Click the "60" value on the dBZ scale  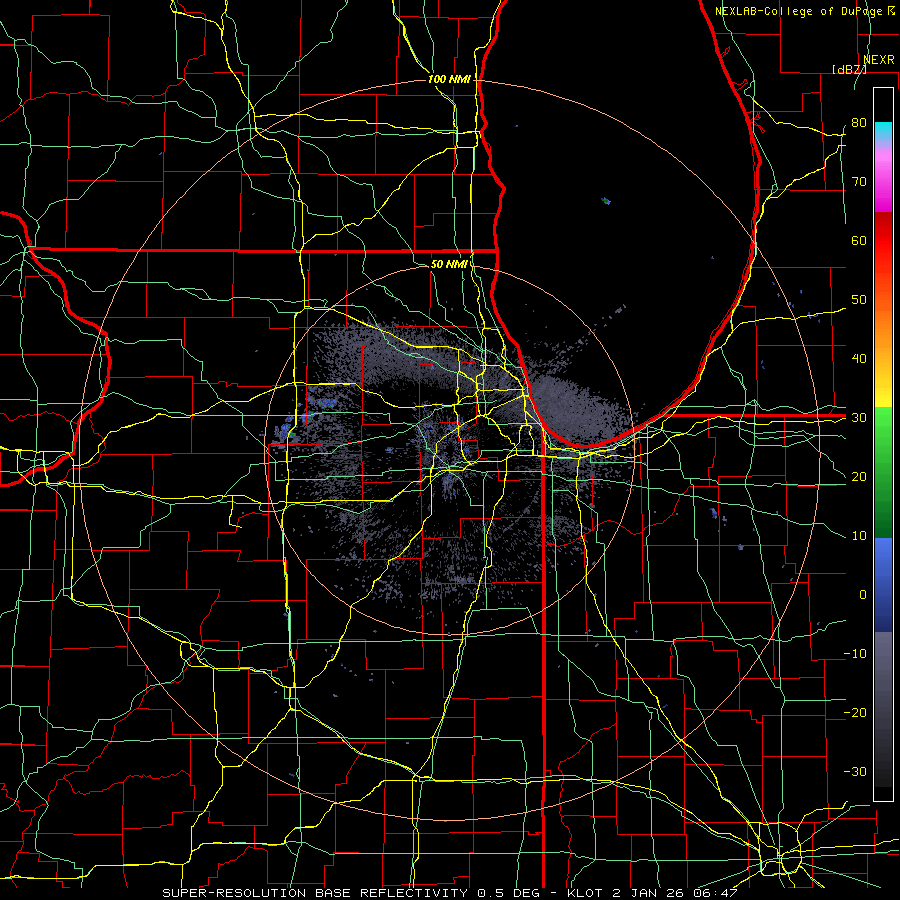pos(859,240)
